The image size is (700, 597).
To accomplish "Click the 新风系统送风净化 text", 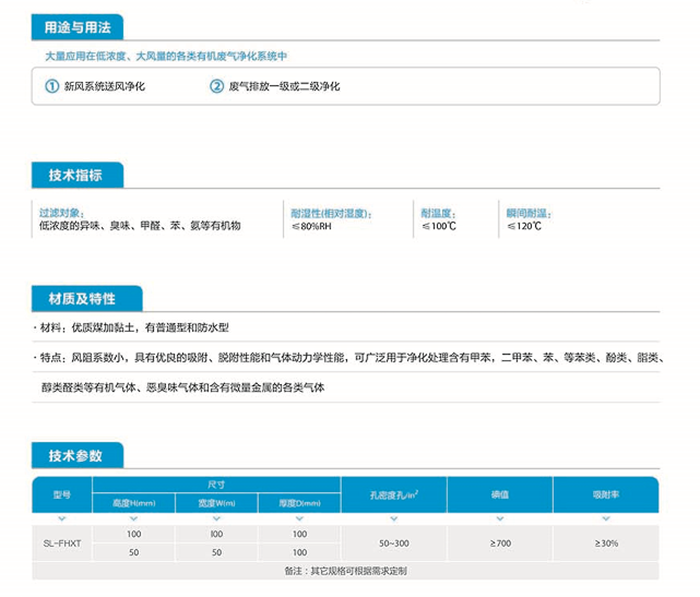I will point(105,87).
